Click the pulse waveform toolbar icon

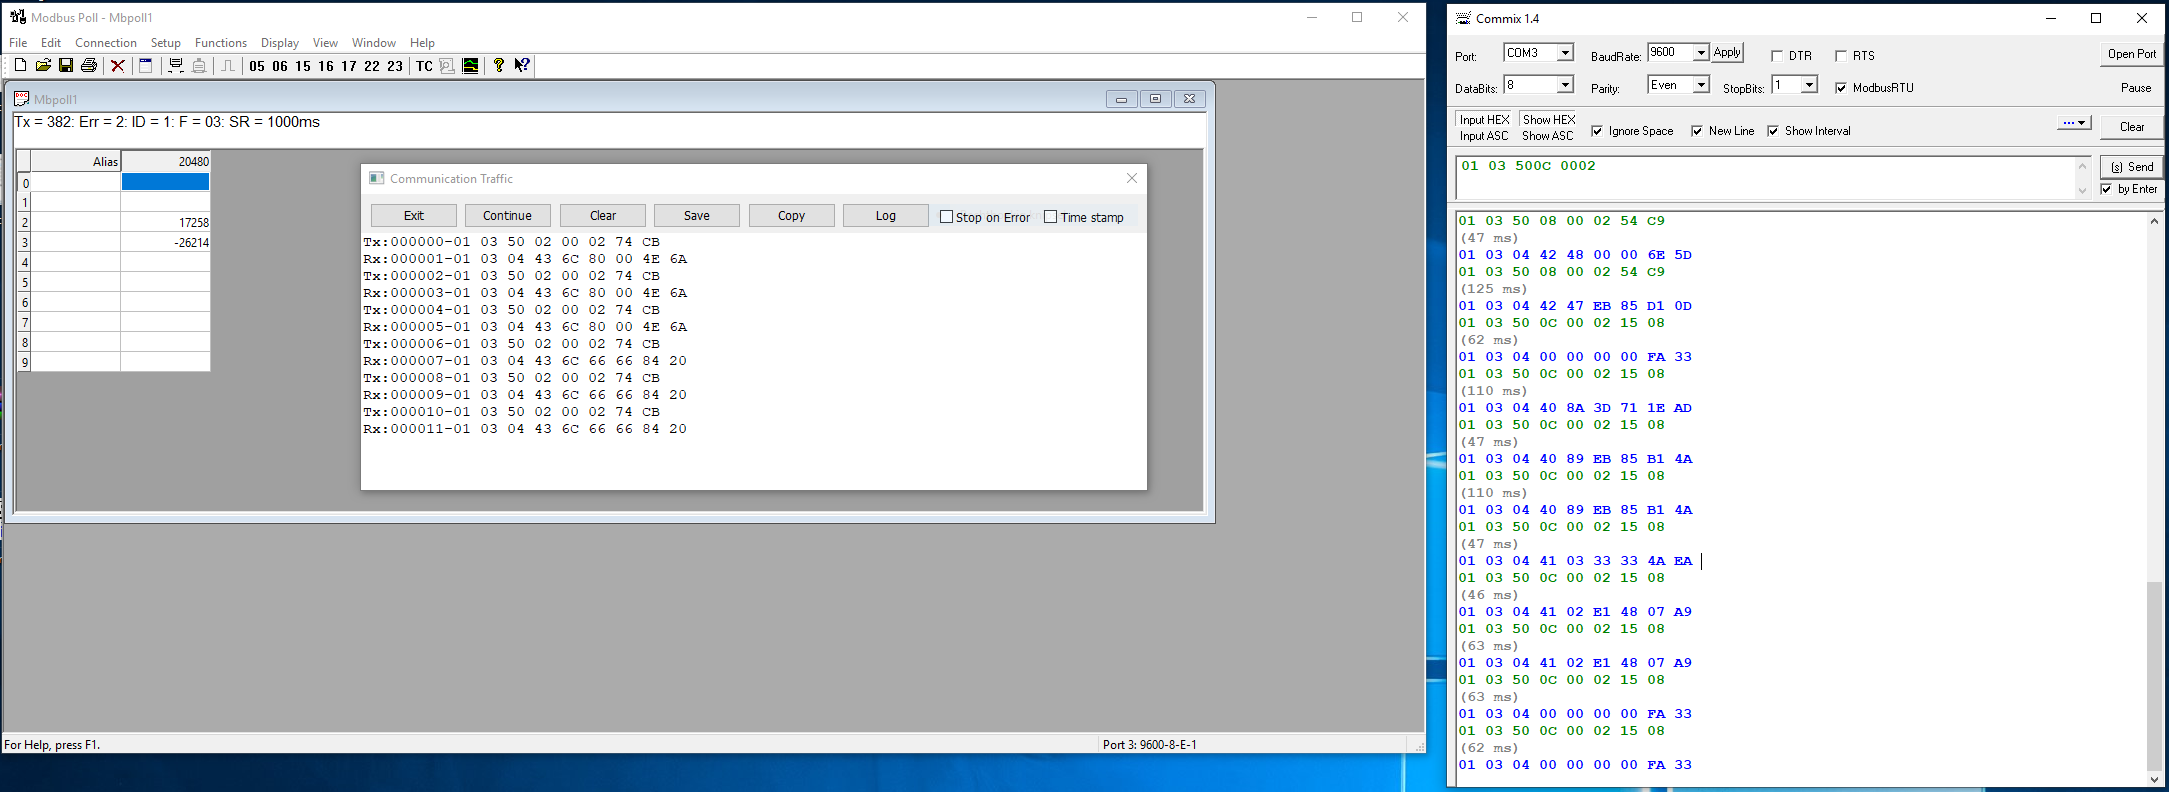228,66
